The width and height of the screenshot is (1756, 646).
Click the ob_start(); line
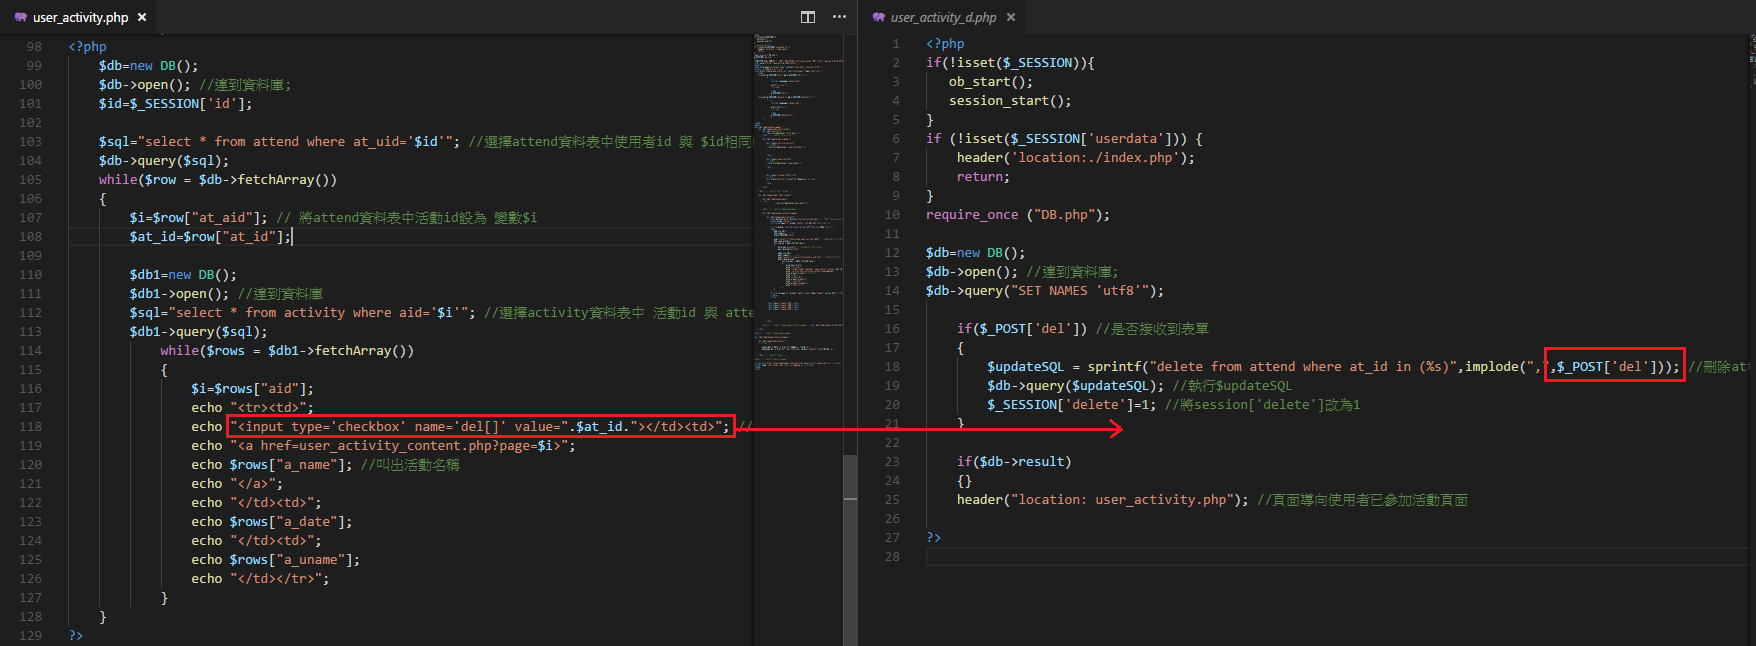click(991, 82)
